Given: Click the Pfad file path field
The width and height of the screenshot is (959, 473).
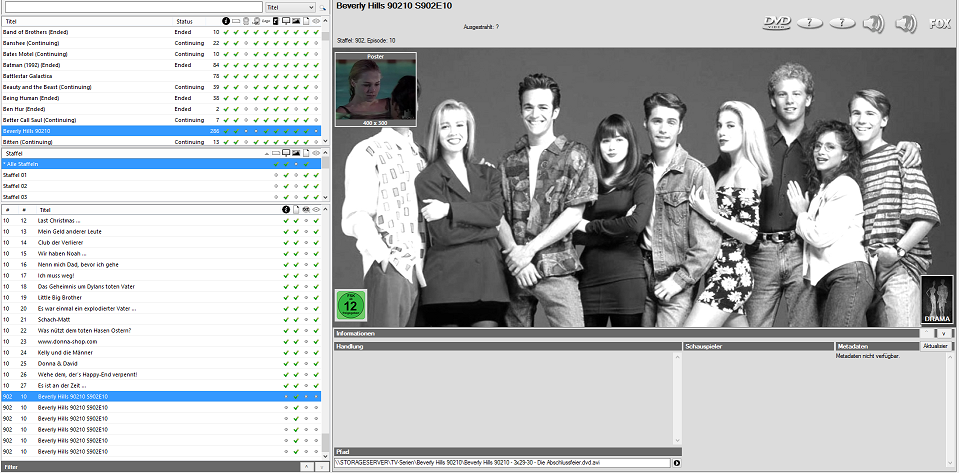Looking at the screenshot, I should [x=503, y=463].
